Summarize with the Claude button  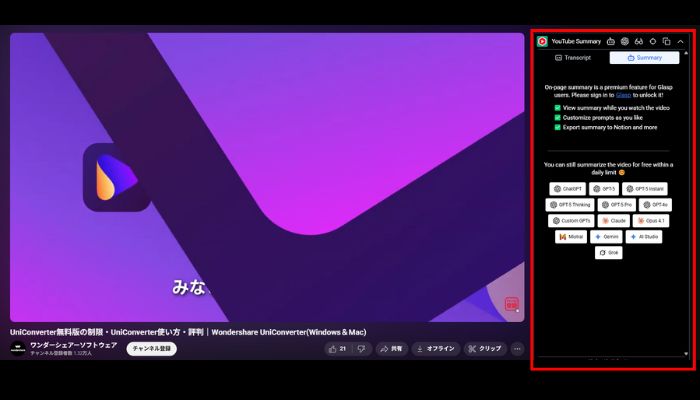(x=613, y=221)
